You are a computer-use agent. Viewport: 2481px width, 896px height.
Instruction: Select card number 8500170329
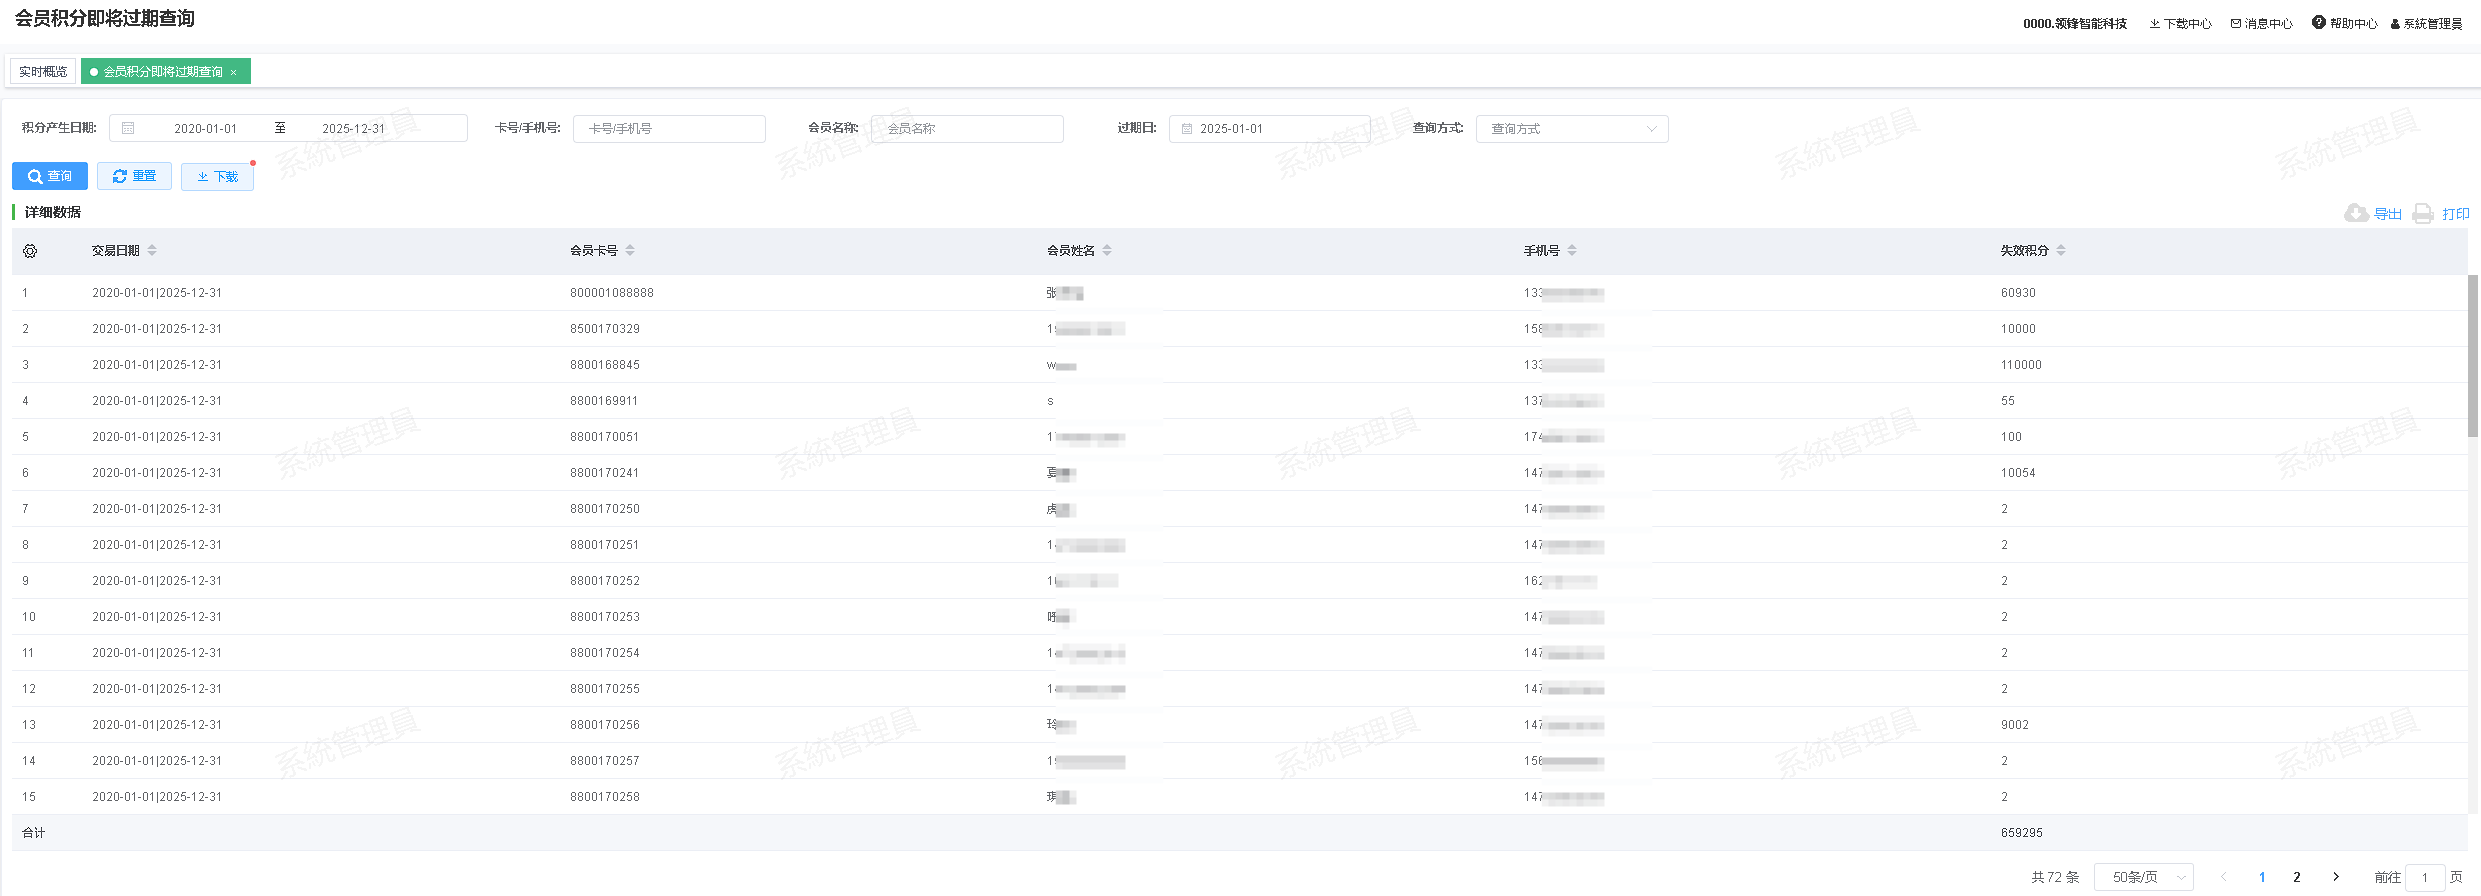point(605,329)
